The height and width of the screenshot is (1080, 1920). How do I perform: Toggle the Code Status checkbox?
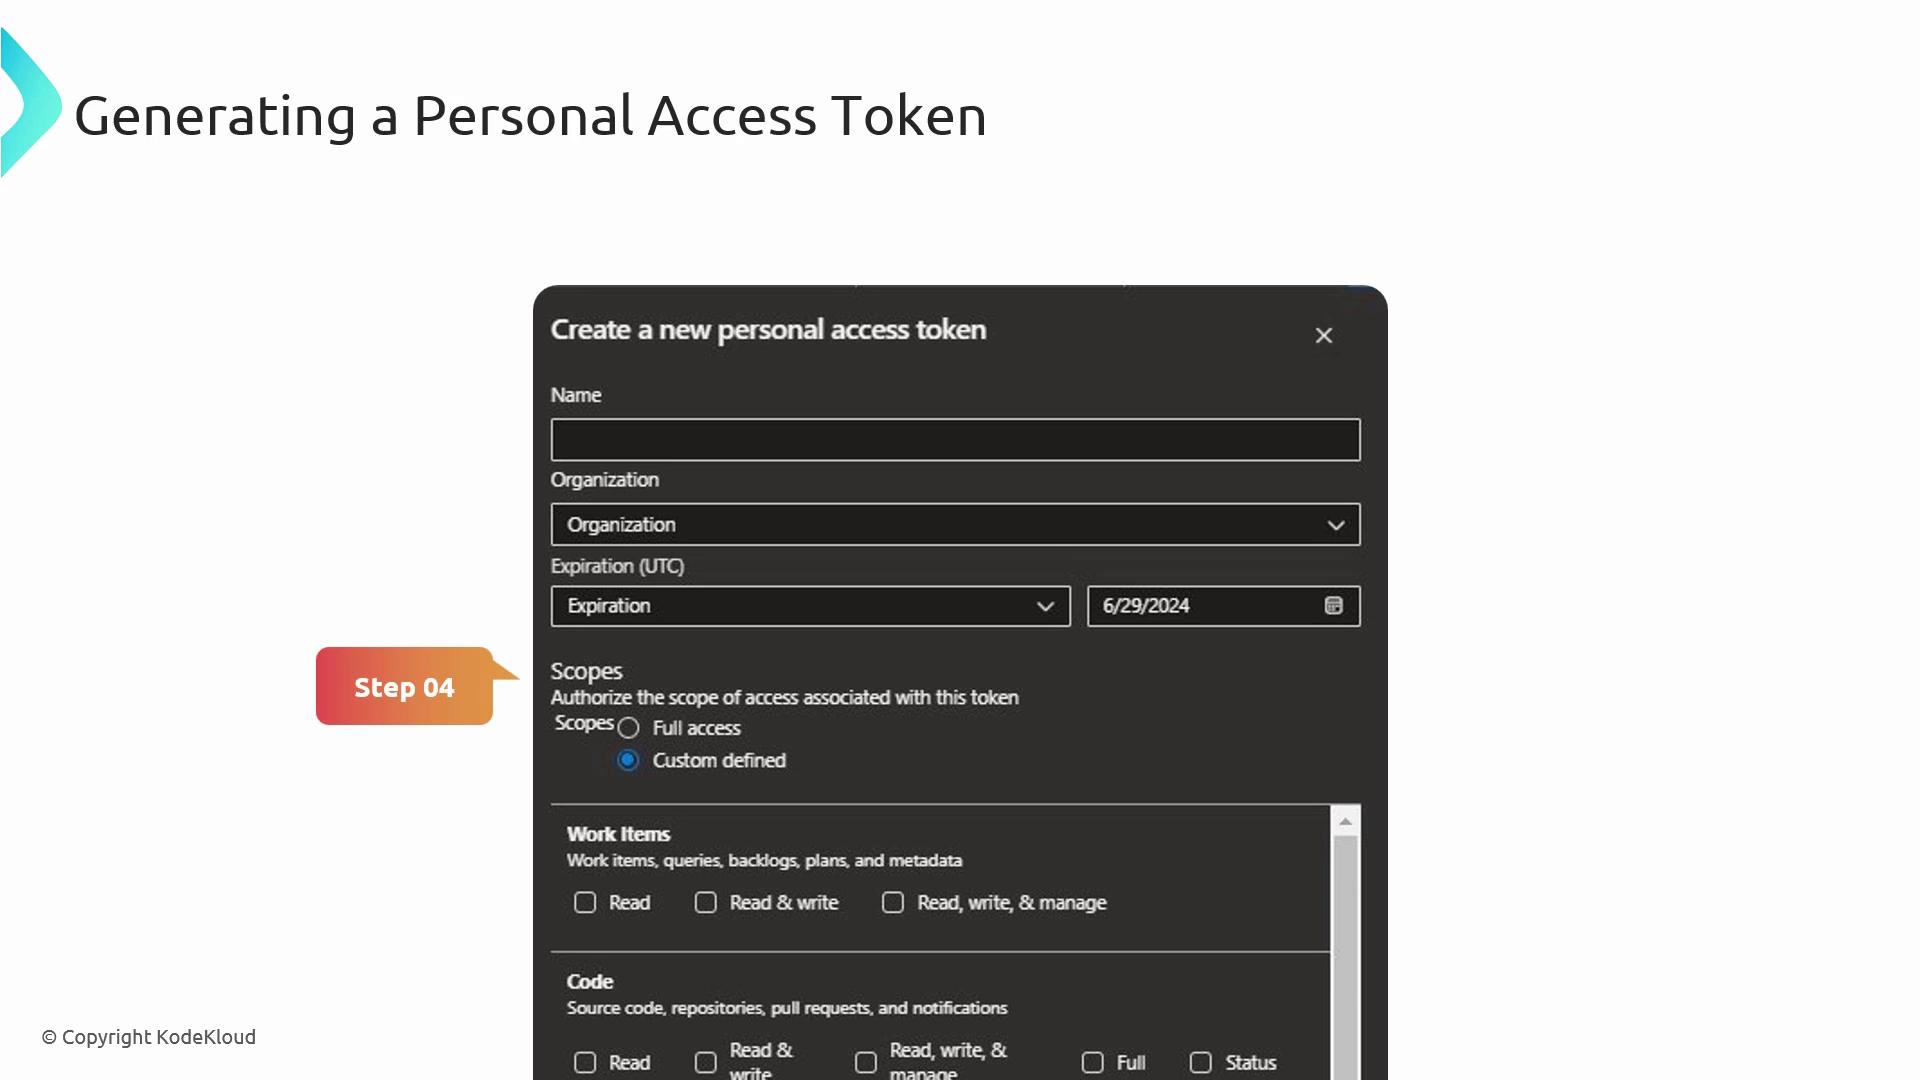[1201, 1063]
